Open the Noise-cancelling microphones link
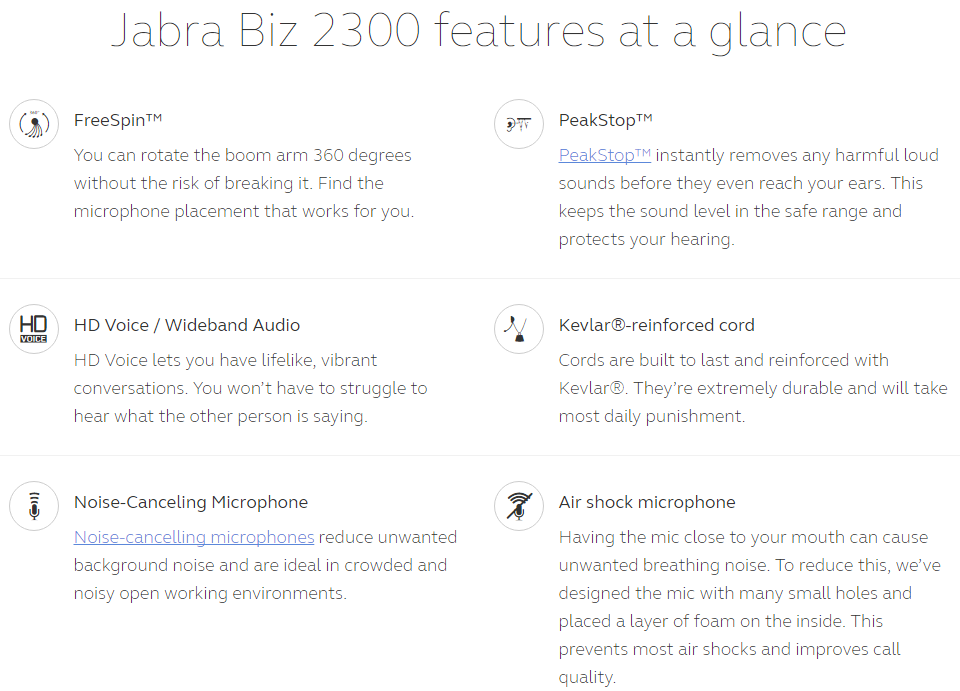 pyautogui.click(x=193, y=537)
